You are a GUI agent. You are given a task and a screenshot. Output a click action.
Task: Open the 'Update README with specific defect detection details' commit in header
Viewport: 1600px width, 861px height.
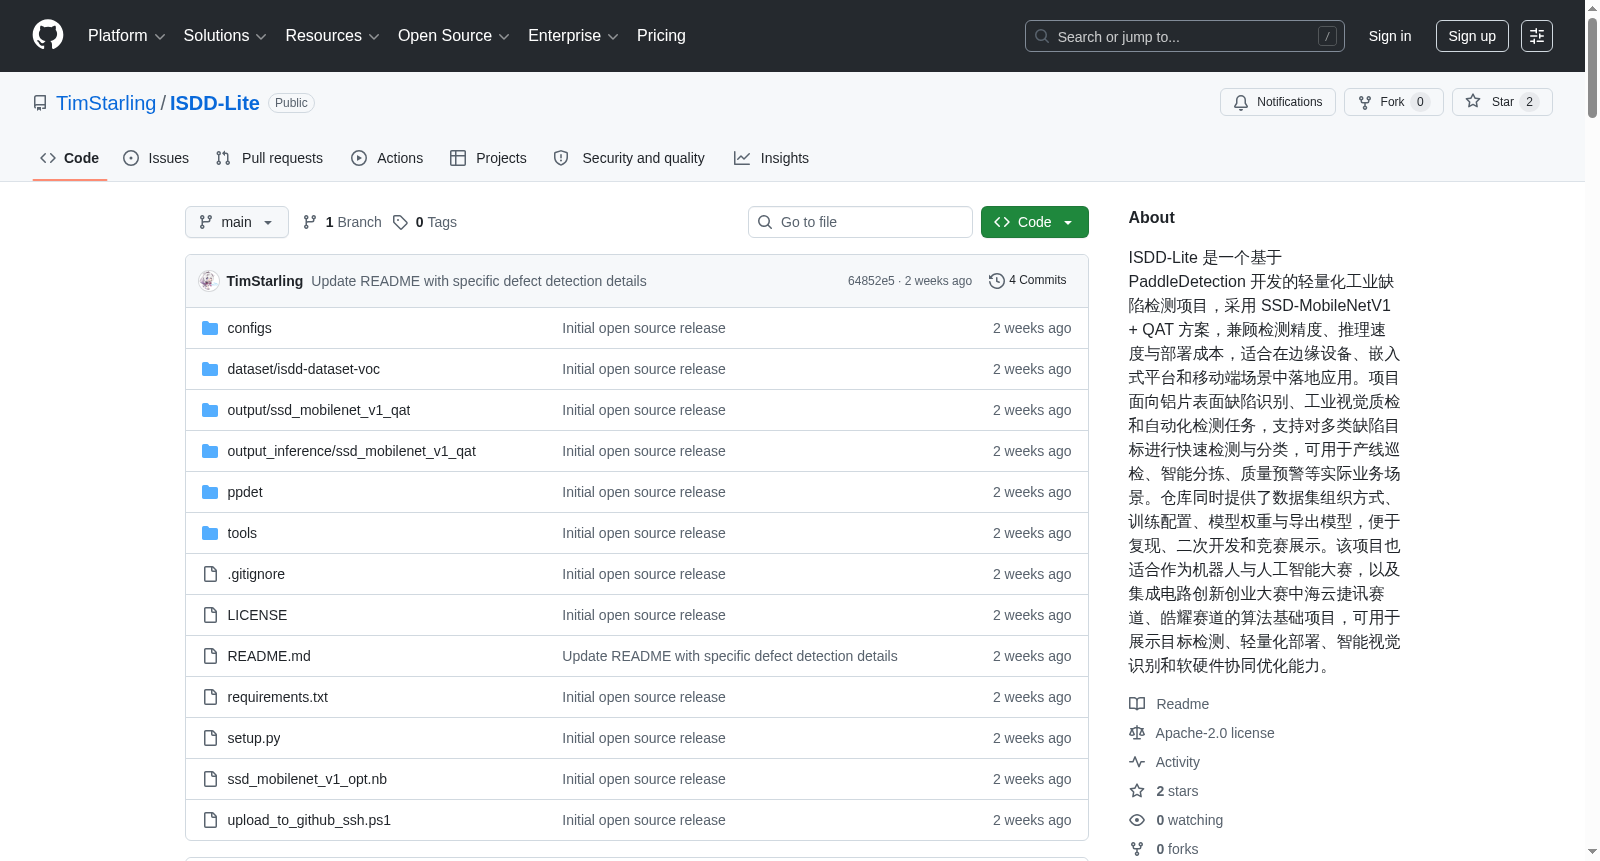pos(479,281)
